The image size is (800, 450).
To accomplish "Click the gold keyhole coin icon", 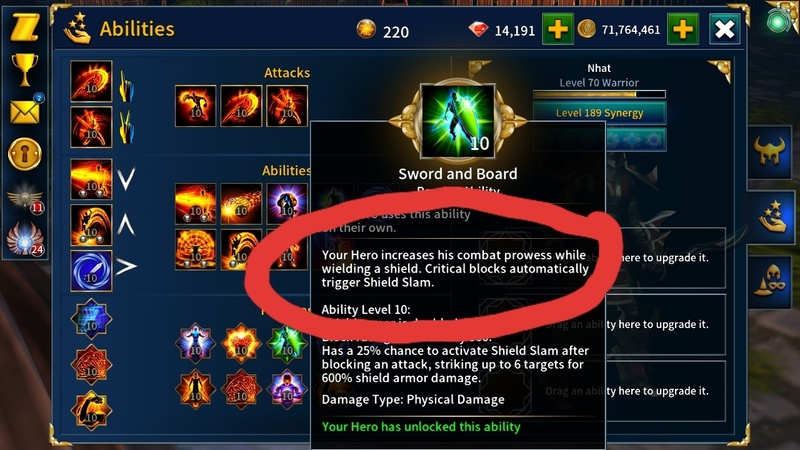I will click(24, 154).
